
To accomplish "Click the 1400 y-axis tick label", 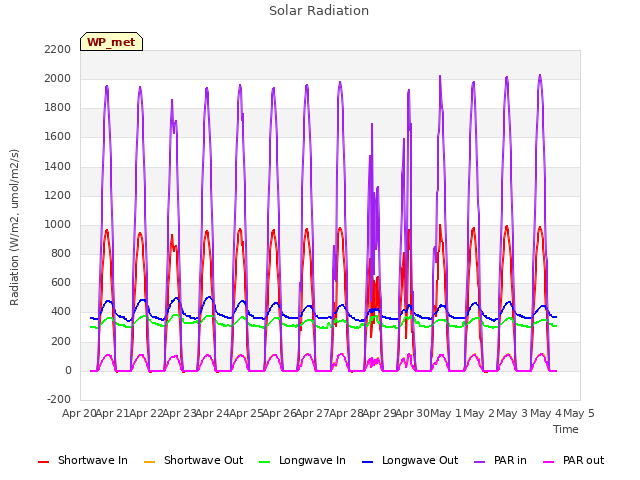I will pos(58,166).
